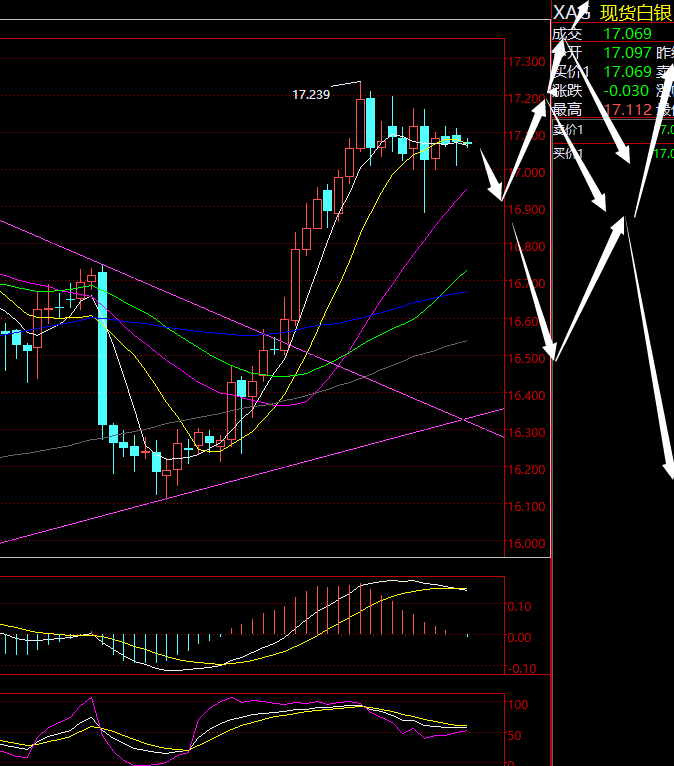Screen dimensions: 674x766
Task: Click the 17.300 price axis label
Action: 527,62
